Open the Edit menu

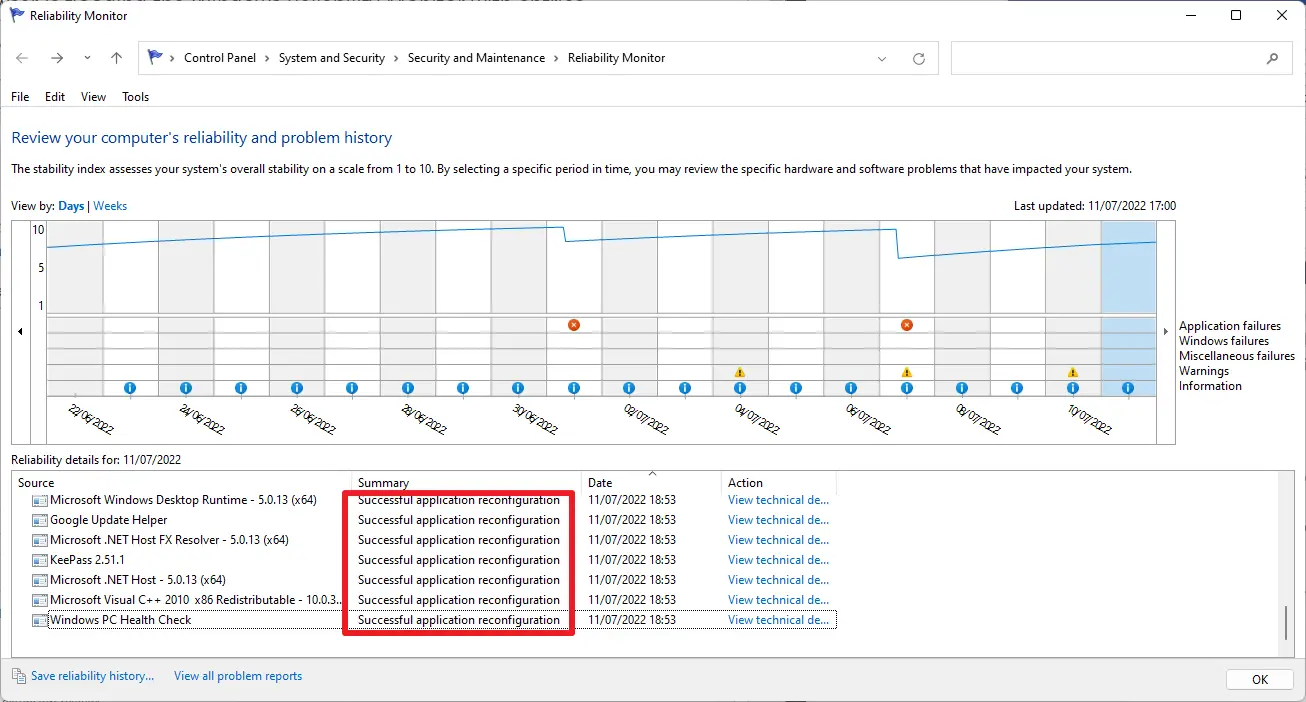pos(55,97)
